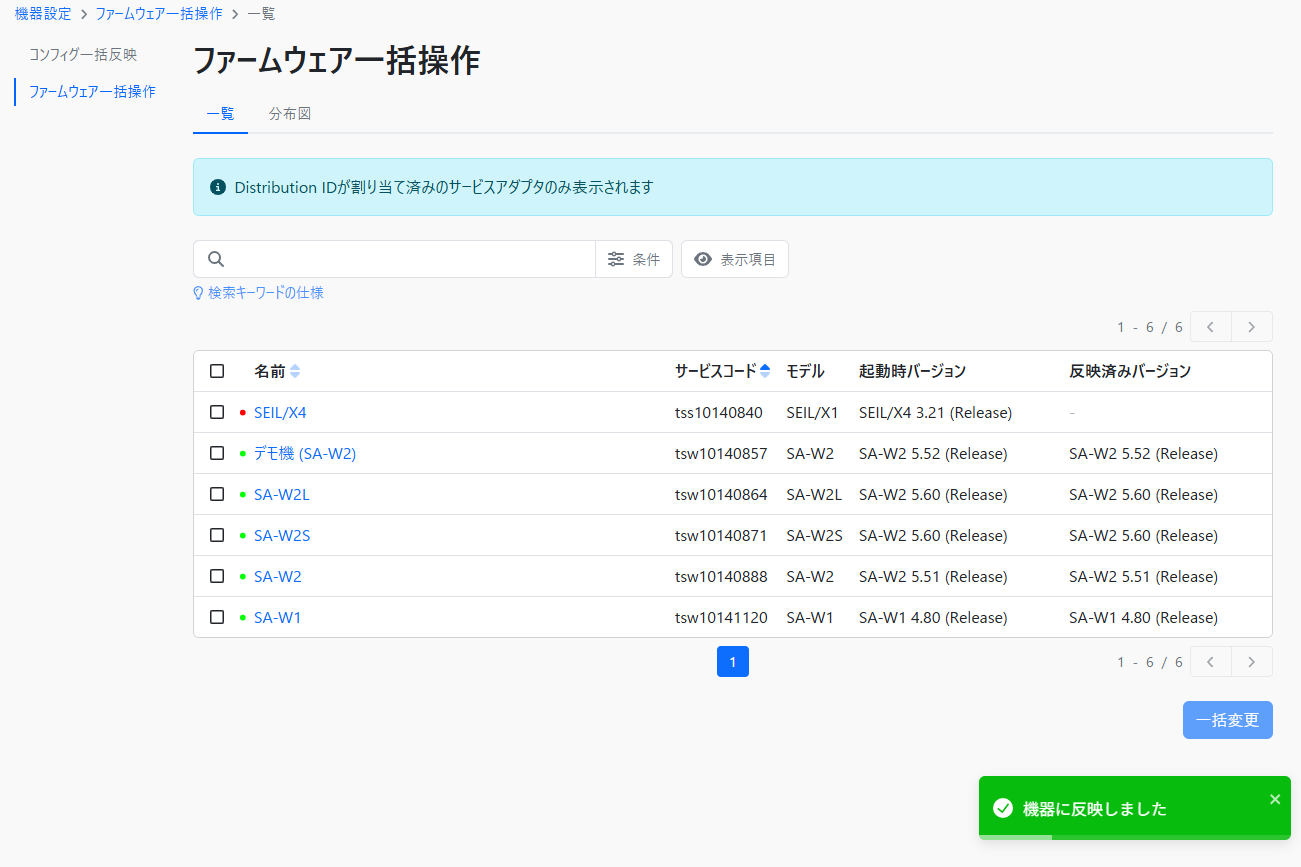
Task: Switch to the 分布図 tab
Action: [x=290, y=114]
